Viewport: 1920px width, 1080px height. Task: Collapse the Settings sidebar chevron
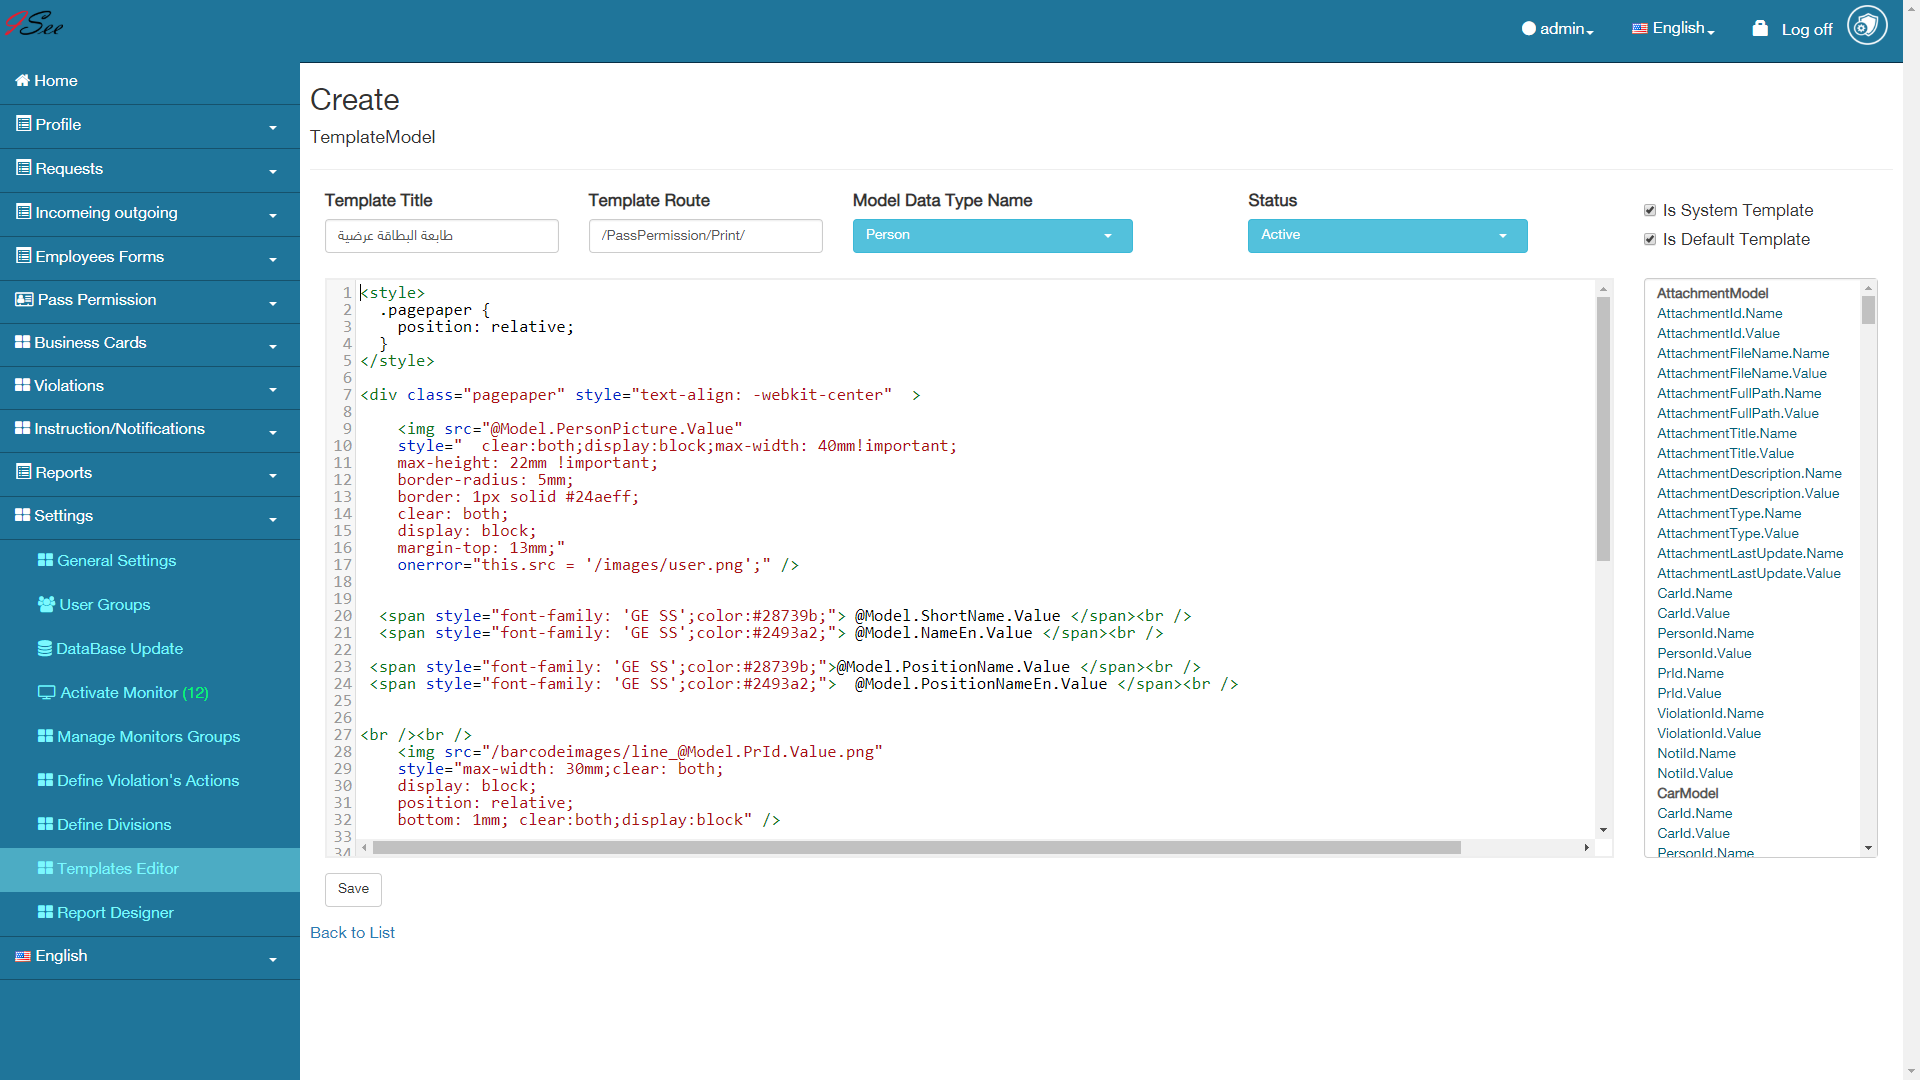(272, 519)
